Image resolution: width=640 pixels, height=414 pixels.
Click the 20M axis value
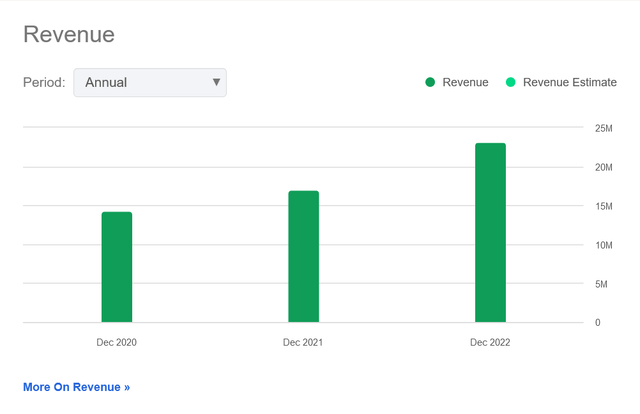603,167
